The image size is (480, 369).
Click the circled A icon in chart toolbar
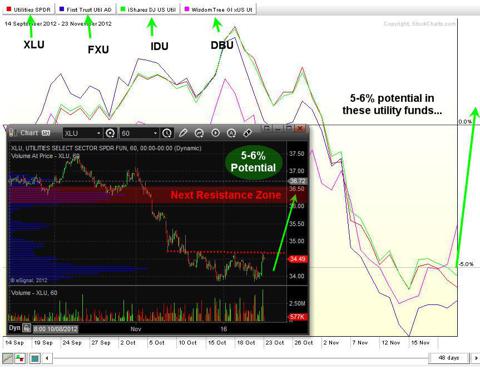[231, 133]
